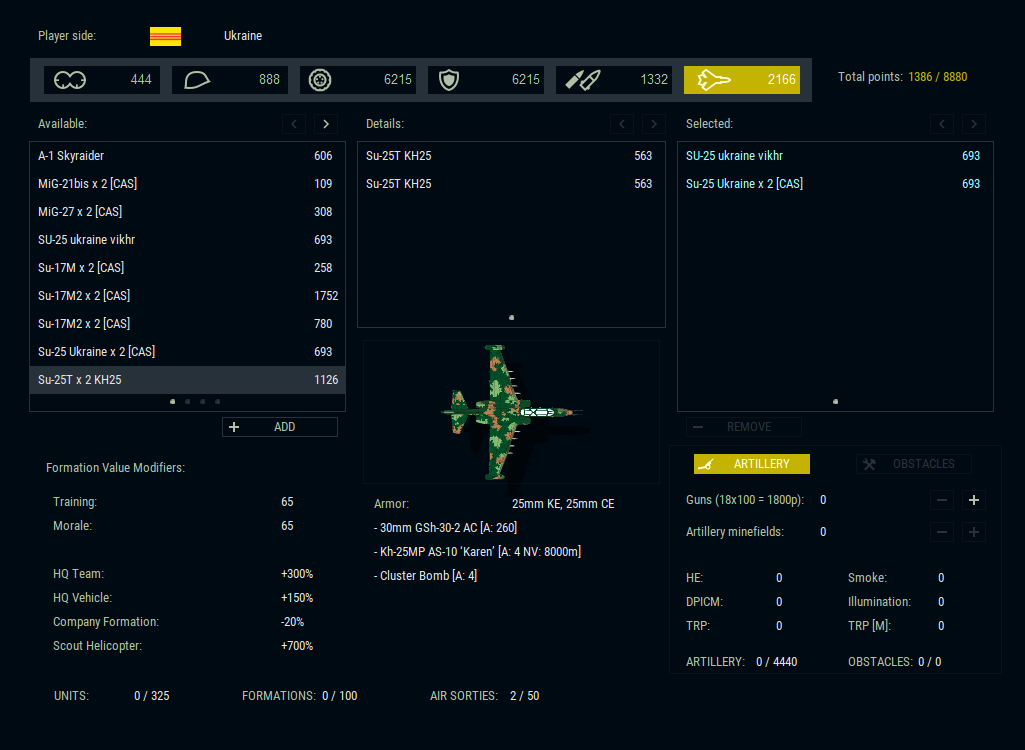
Task: Select the shield armor category icon
Action: coord(449,80)
